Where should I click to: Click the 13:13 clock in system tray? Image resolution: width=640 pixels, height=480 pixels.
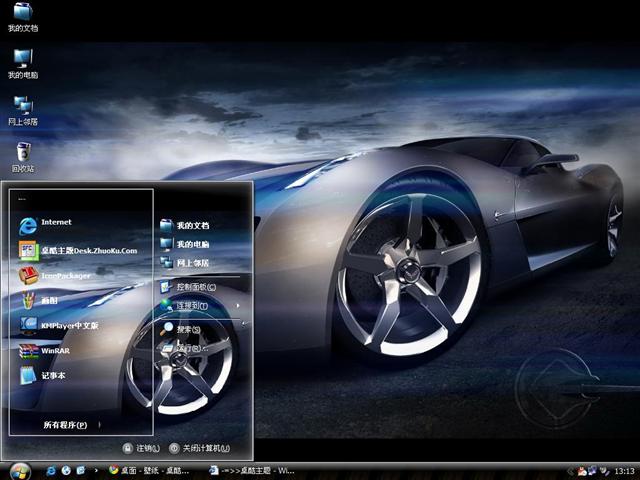pyautogui.click(x=624, y=470)
